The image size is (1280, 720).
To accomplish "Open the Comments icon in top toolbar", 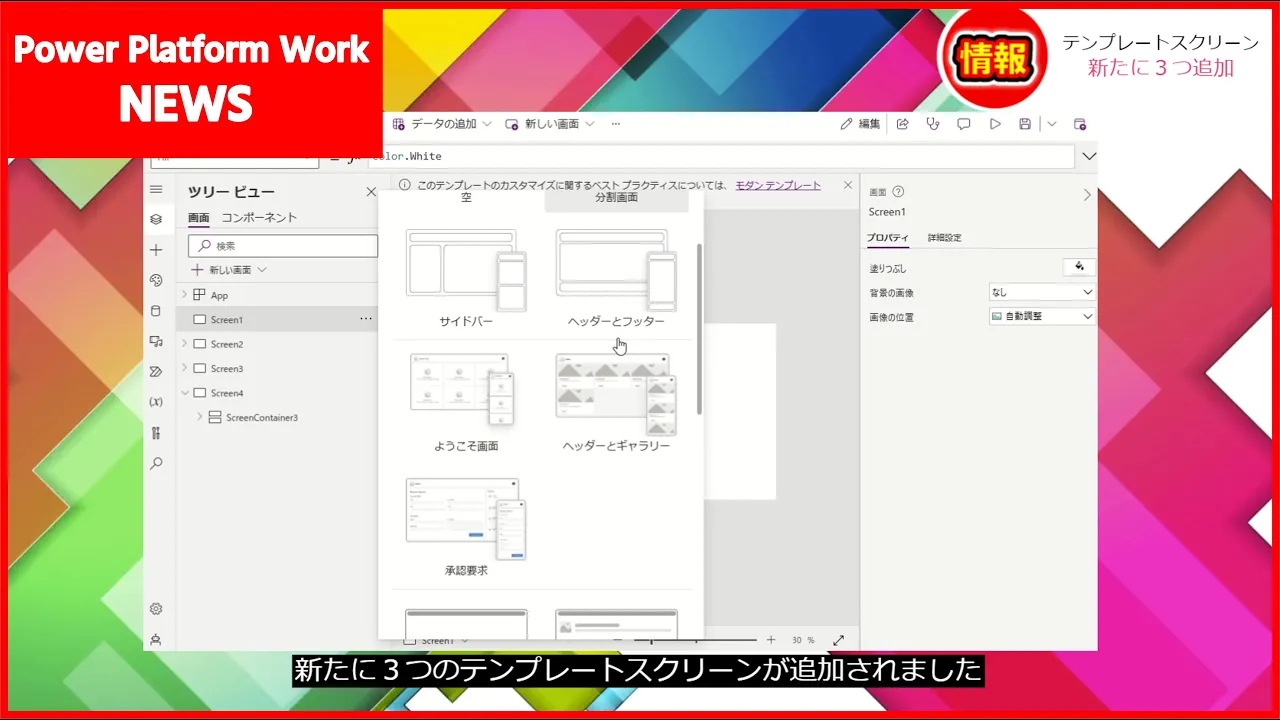I will 964,124.
